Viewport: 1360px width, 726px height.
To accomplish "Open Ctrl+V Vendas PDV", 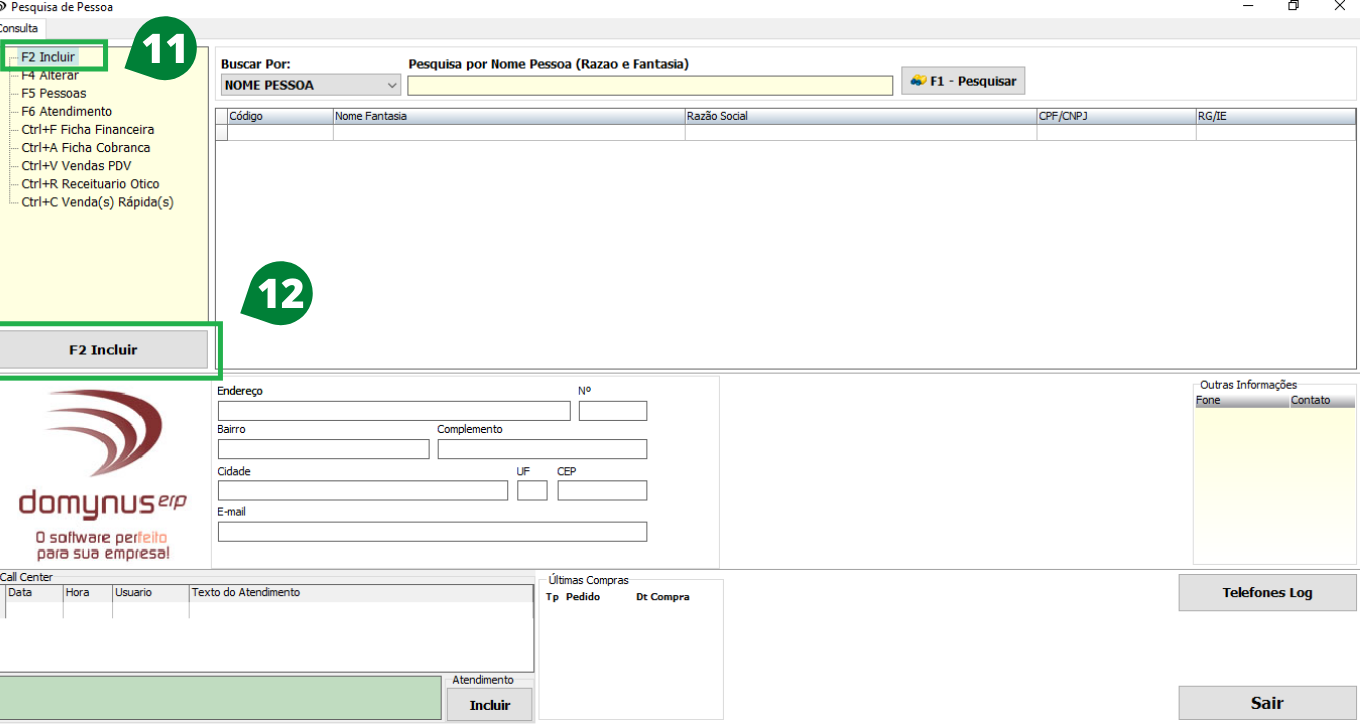I will coord(76,165).
